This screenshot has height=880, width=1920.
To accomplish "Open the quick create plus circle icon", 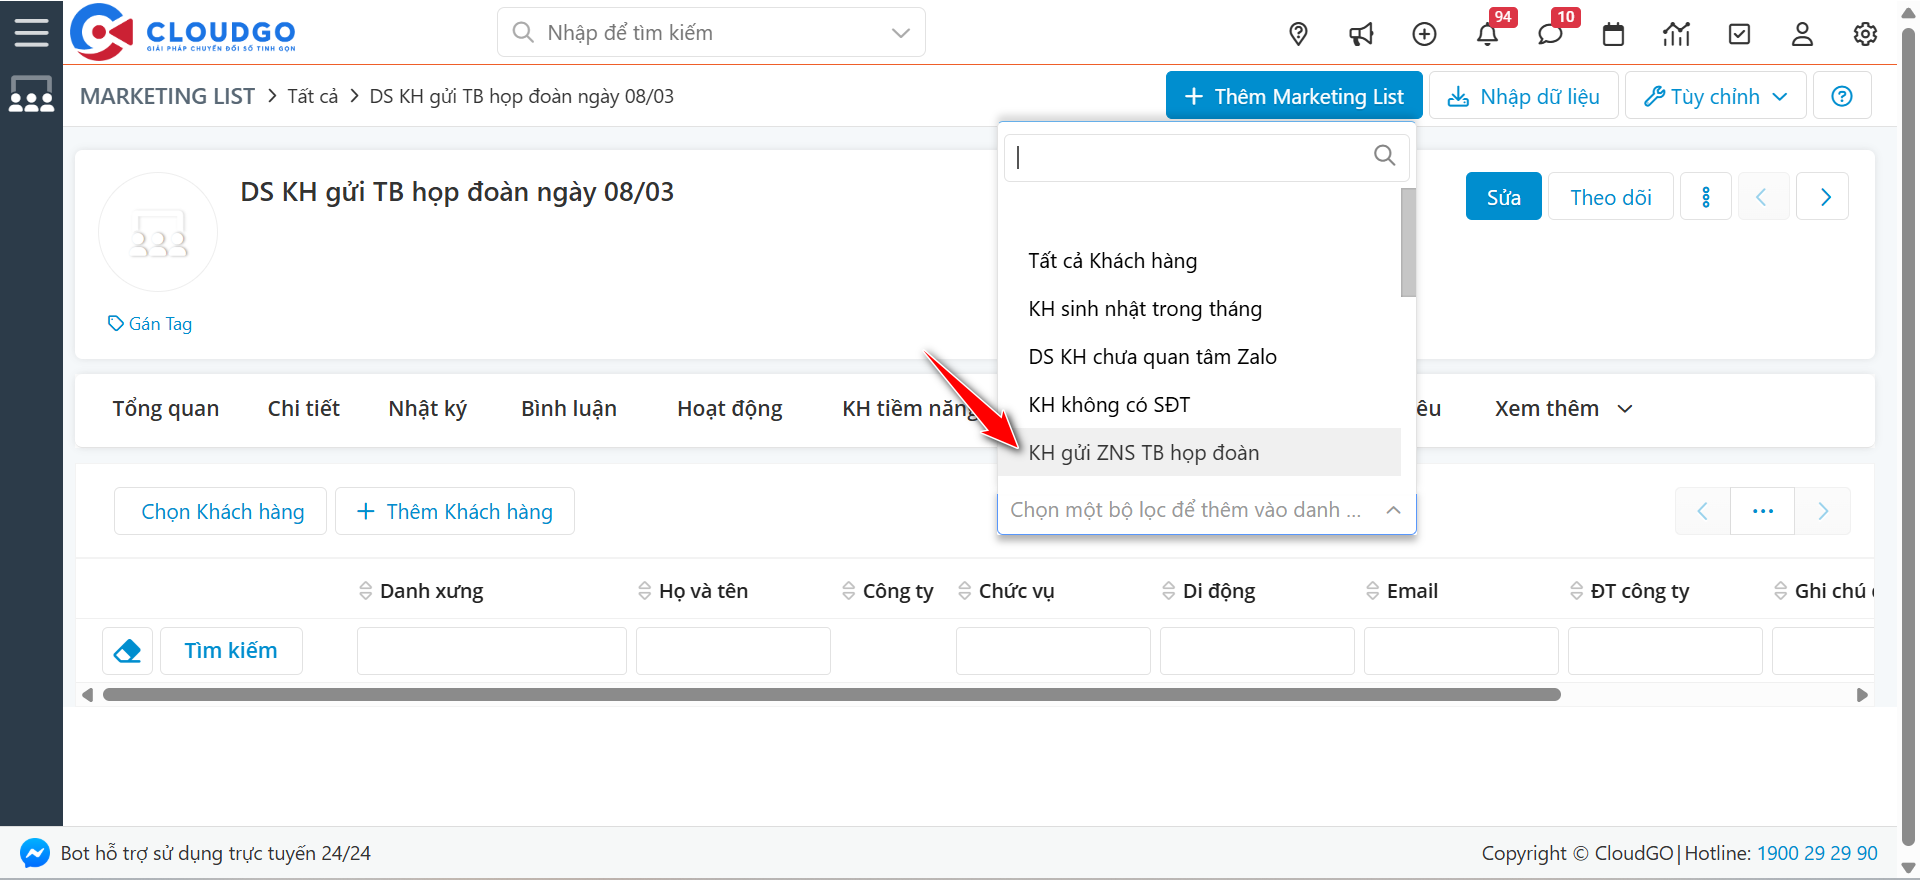I will (x=1424, y=34).
